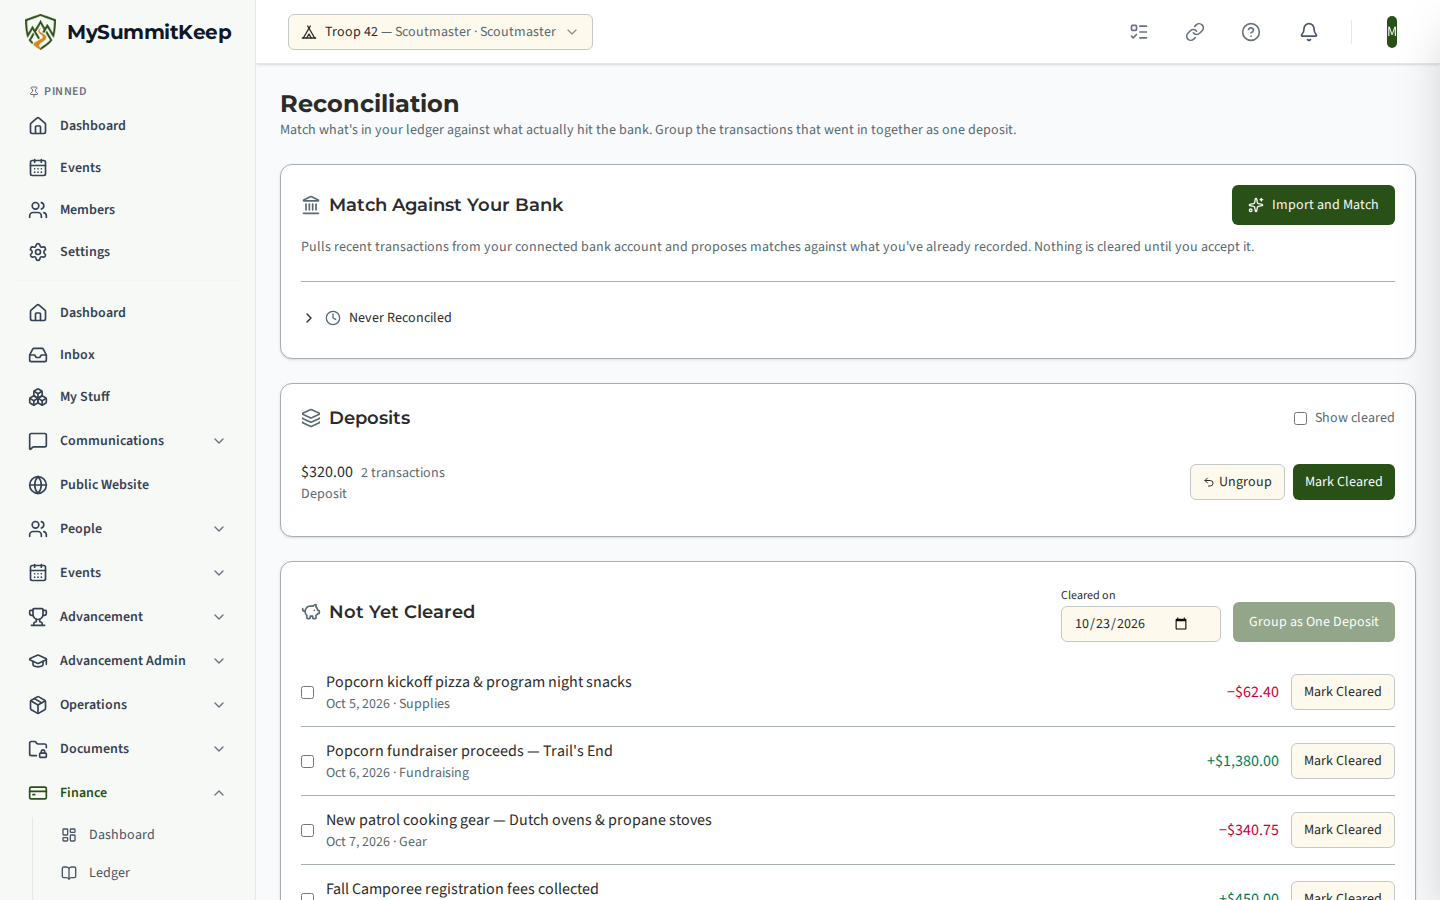Click the Ledger book icon

[x=69, y=872]
